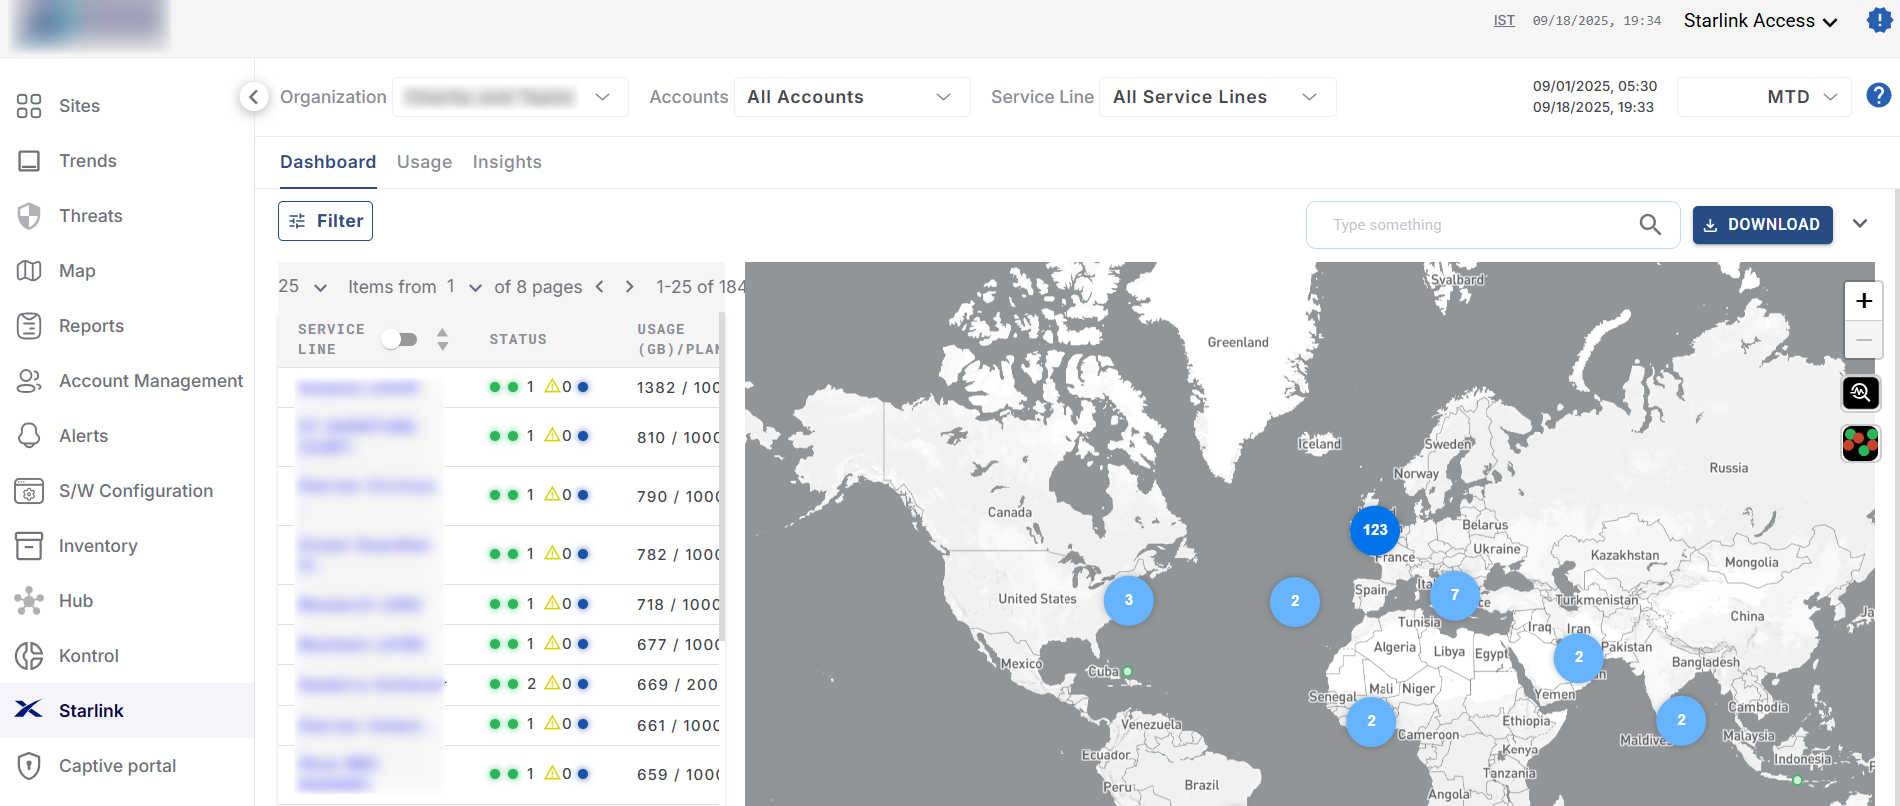Click the blue help question mark icon
This screenshot has height=806, width=1900.
(1878, 95)
